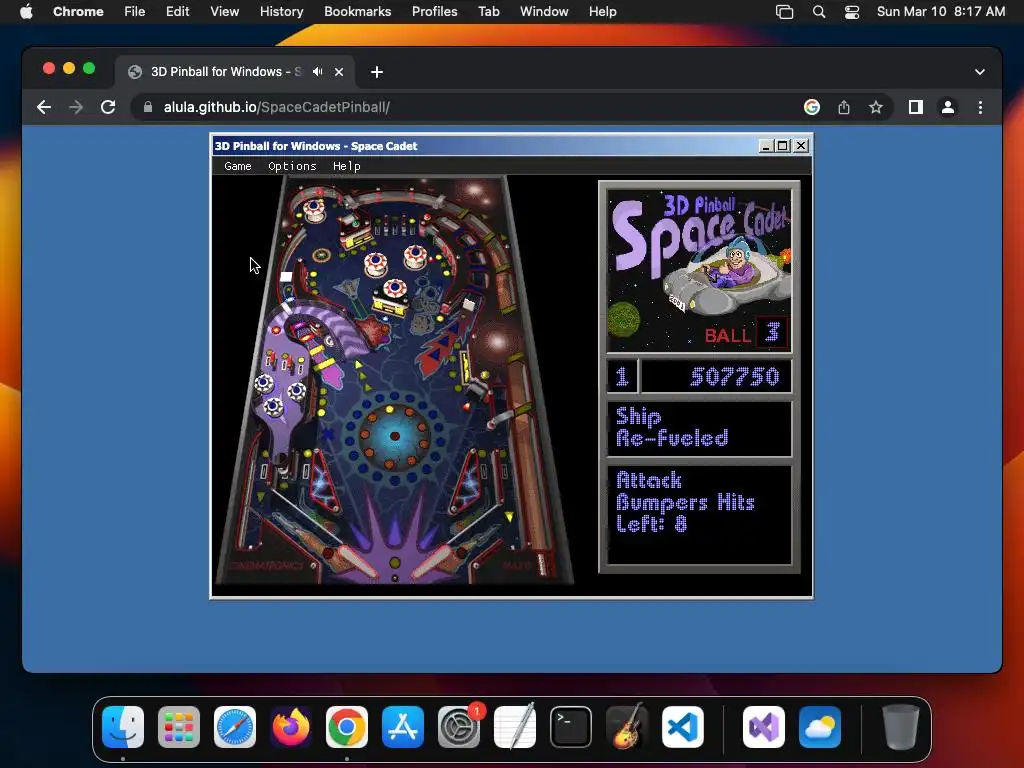The image size is (1024, 768).
Task: Click the Chrome back arrow
Action: click(x=44, y=107)
